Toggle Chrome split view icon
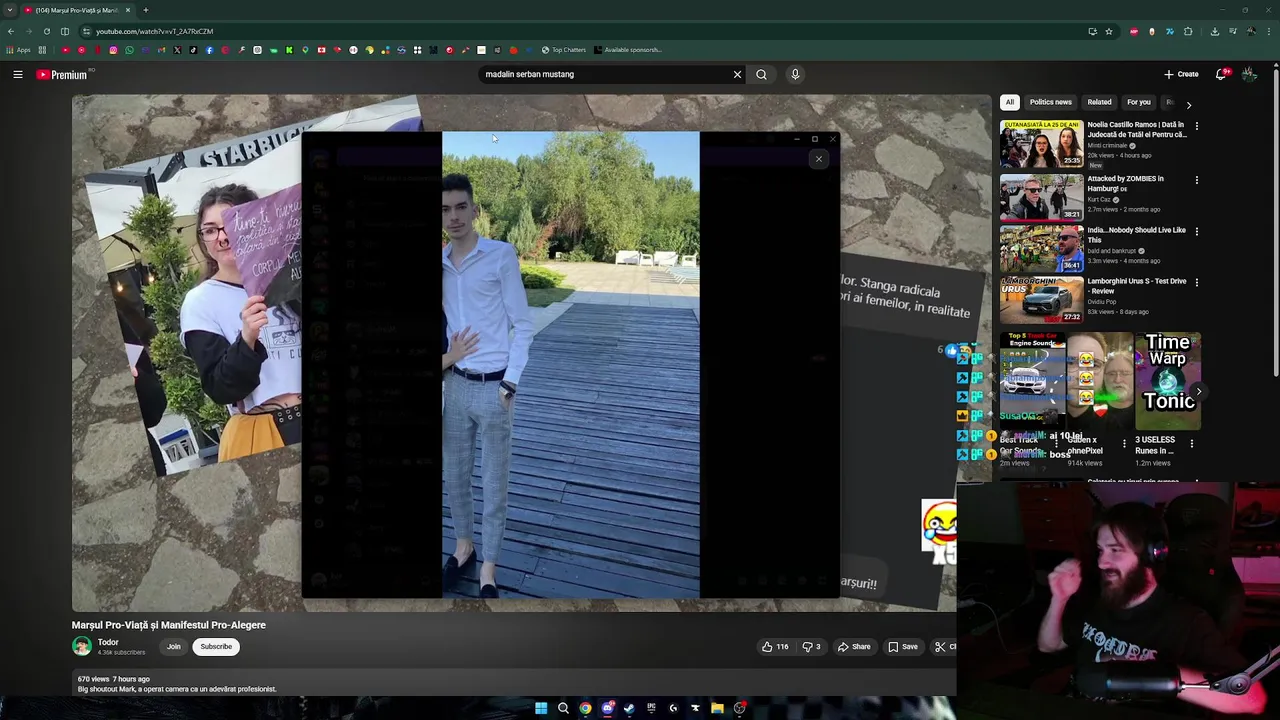1280x720 pixels. pyautogui.click(x=65, y=31)
